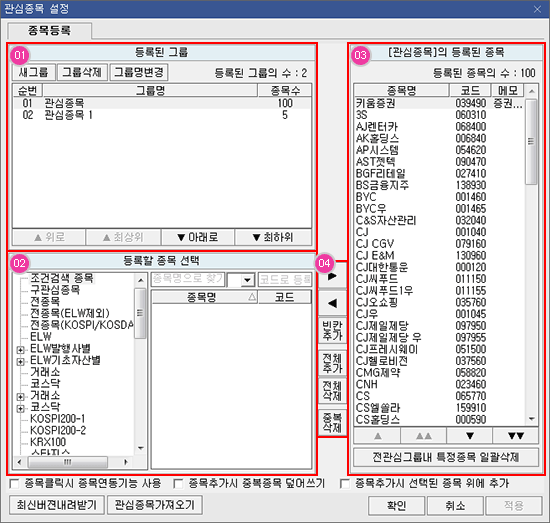The width and height of the screenshot is (550, 523).
Task: Check 종목추가시 선택된 종목 위에 추가
Action: [x=345, y=484]
